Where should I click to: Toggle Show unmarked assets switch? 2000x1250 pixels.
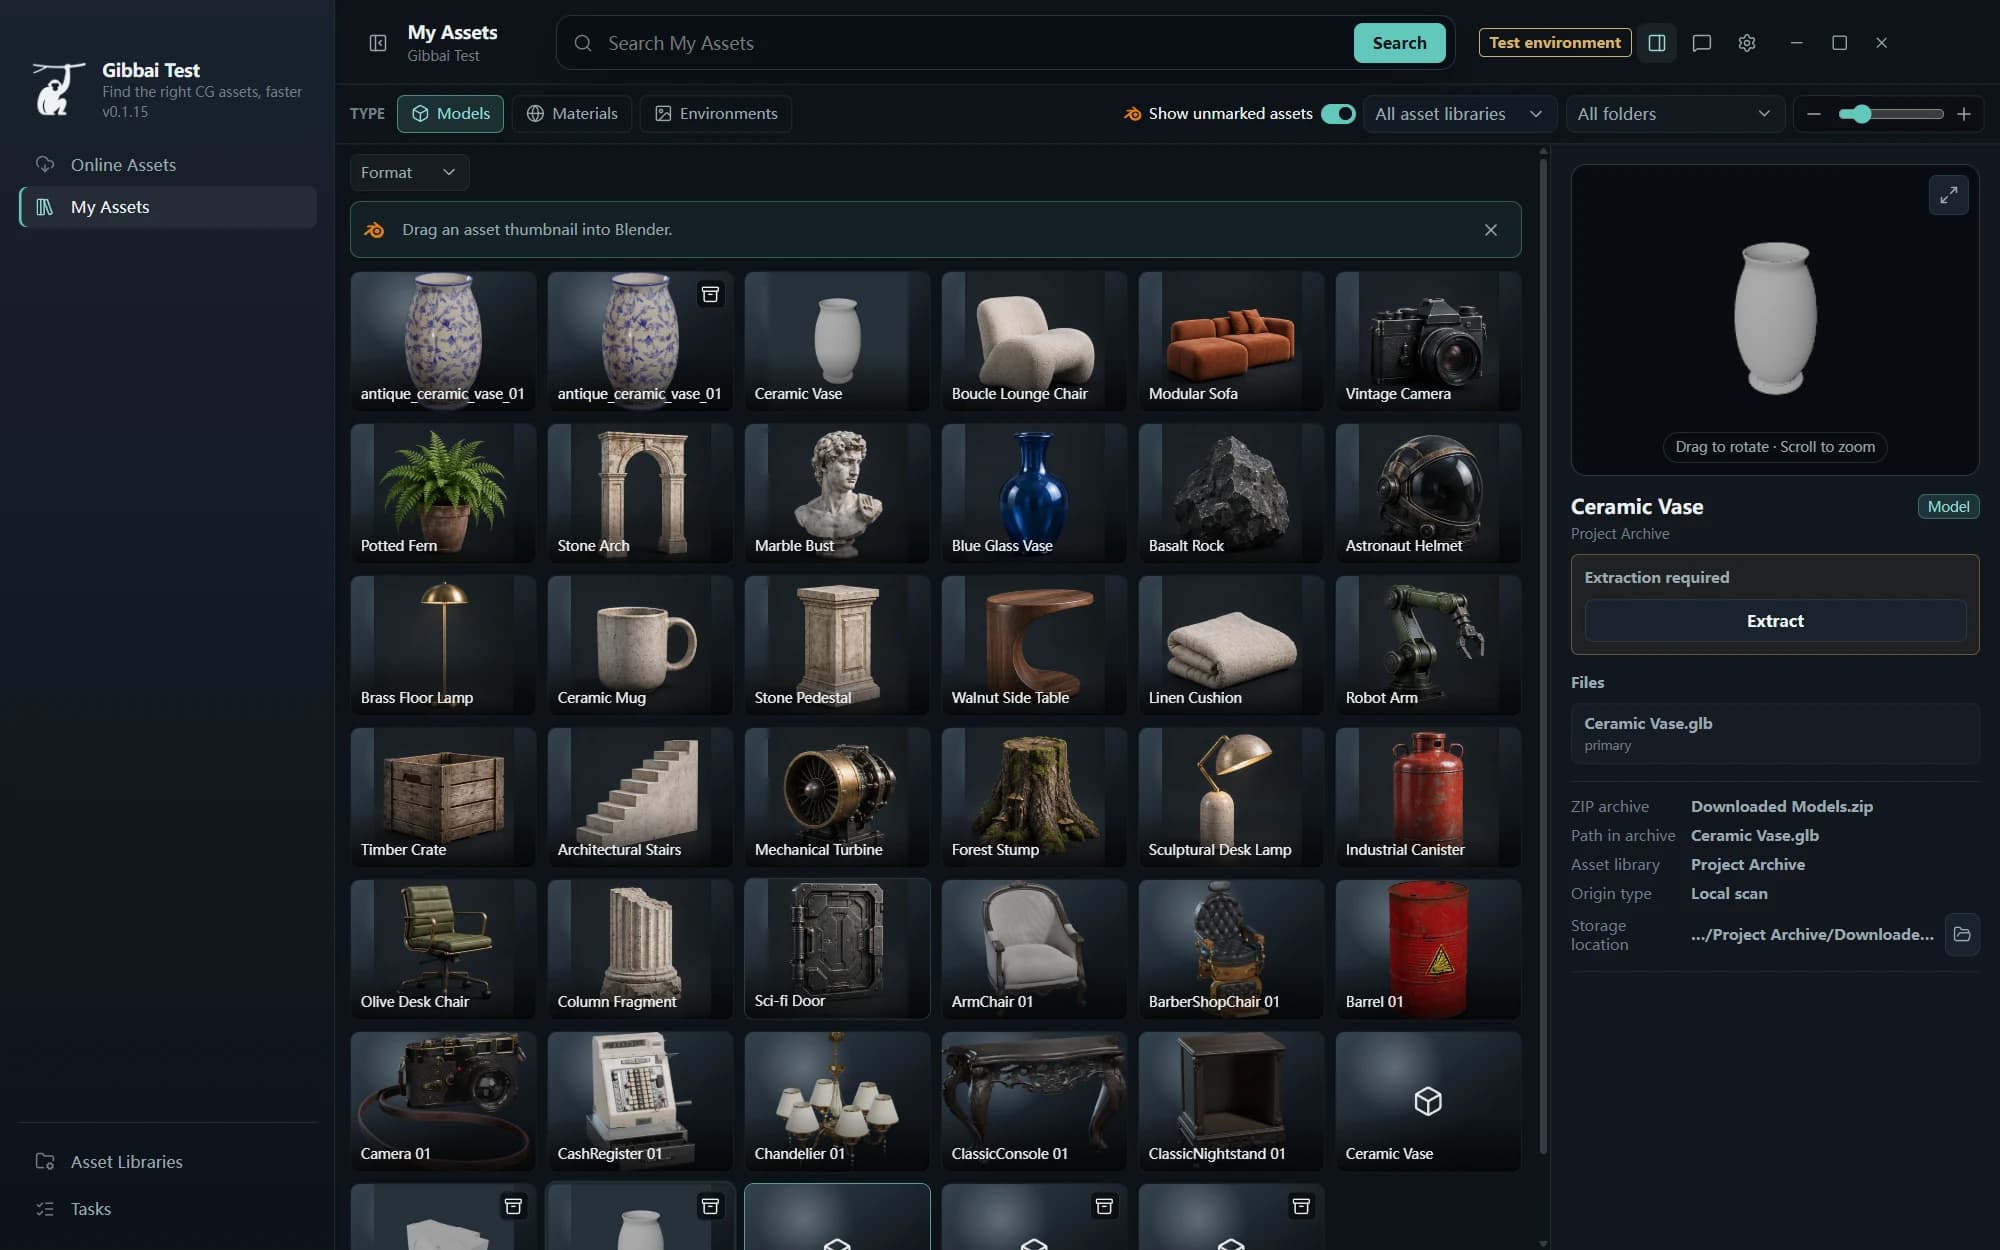point(1338,114)
